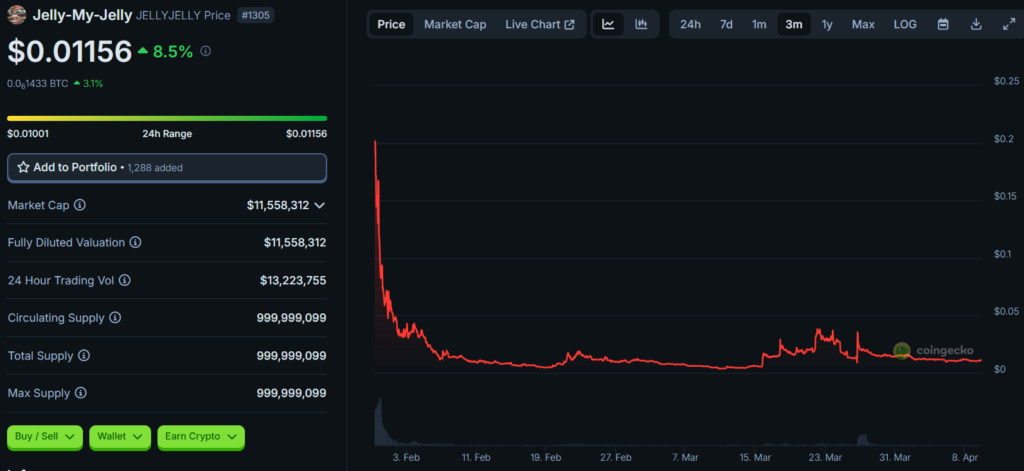Image resolution: width=1024 pixels, height=471 pixels.
Task: Open the Wallet dropdown
Action: (x=120, y=437)
